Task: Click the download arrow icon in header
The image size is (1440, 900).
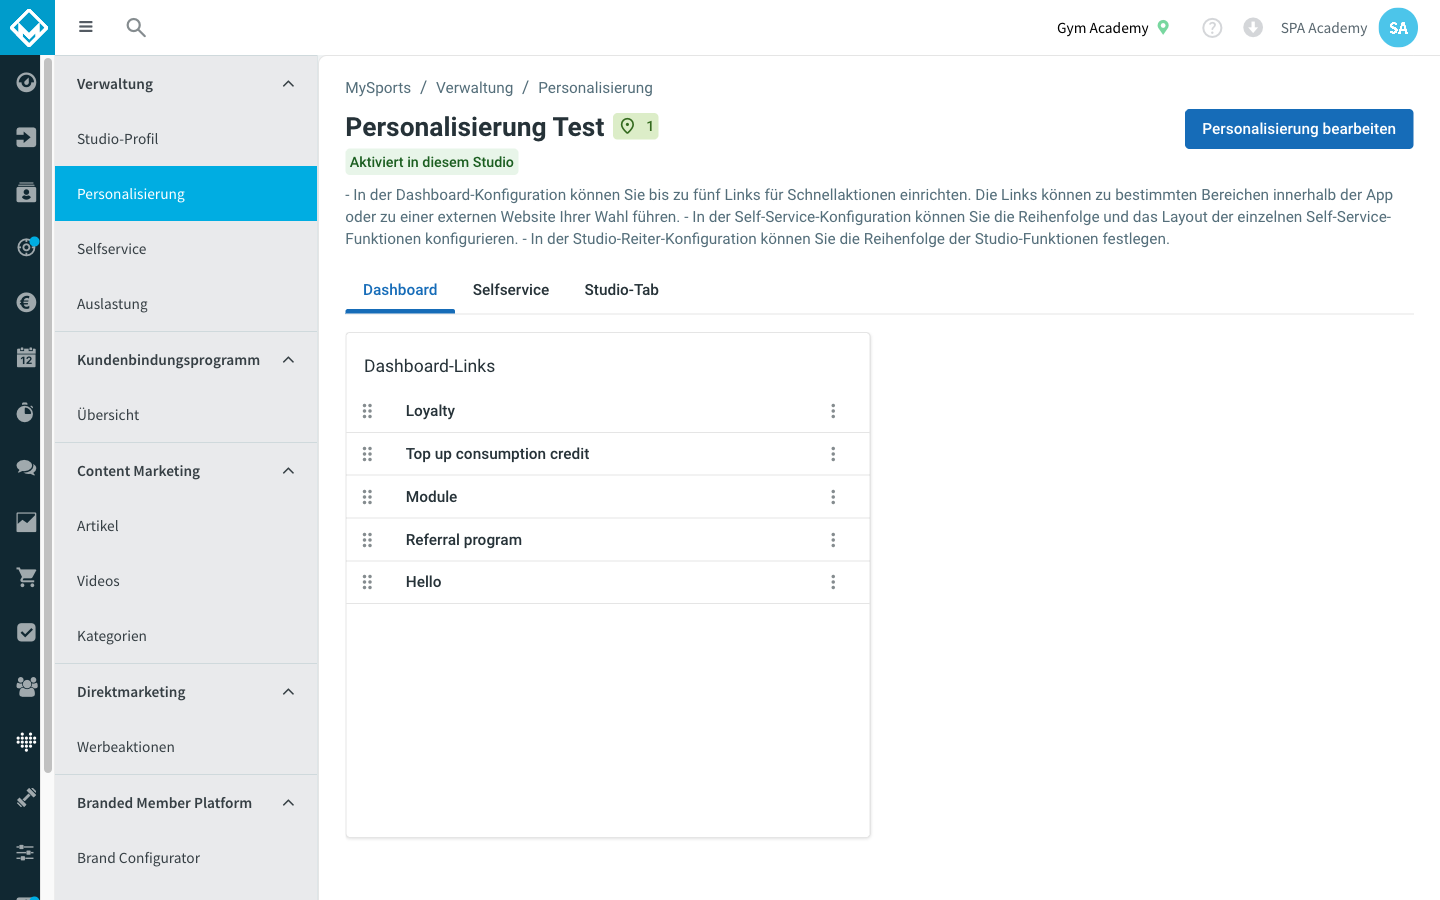Action: (1253, 28)
